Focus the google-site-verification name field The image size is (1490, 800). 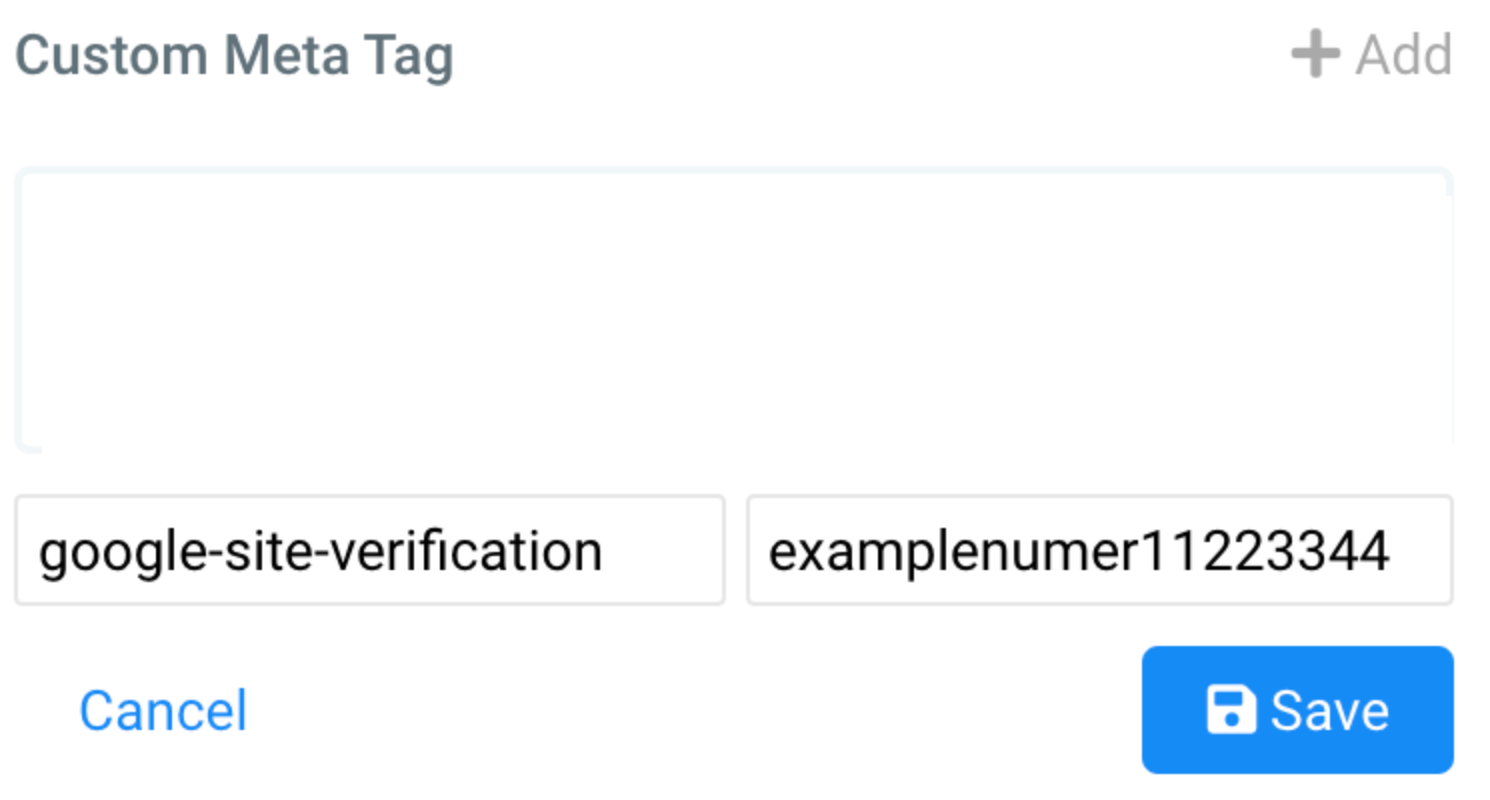point(369,550)
